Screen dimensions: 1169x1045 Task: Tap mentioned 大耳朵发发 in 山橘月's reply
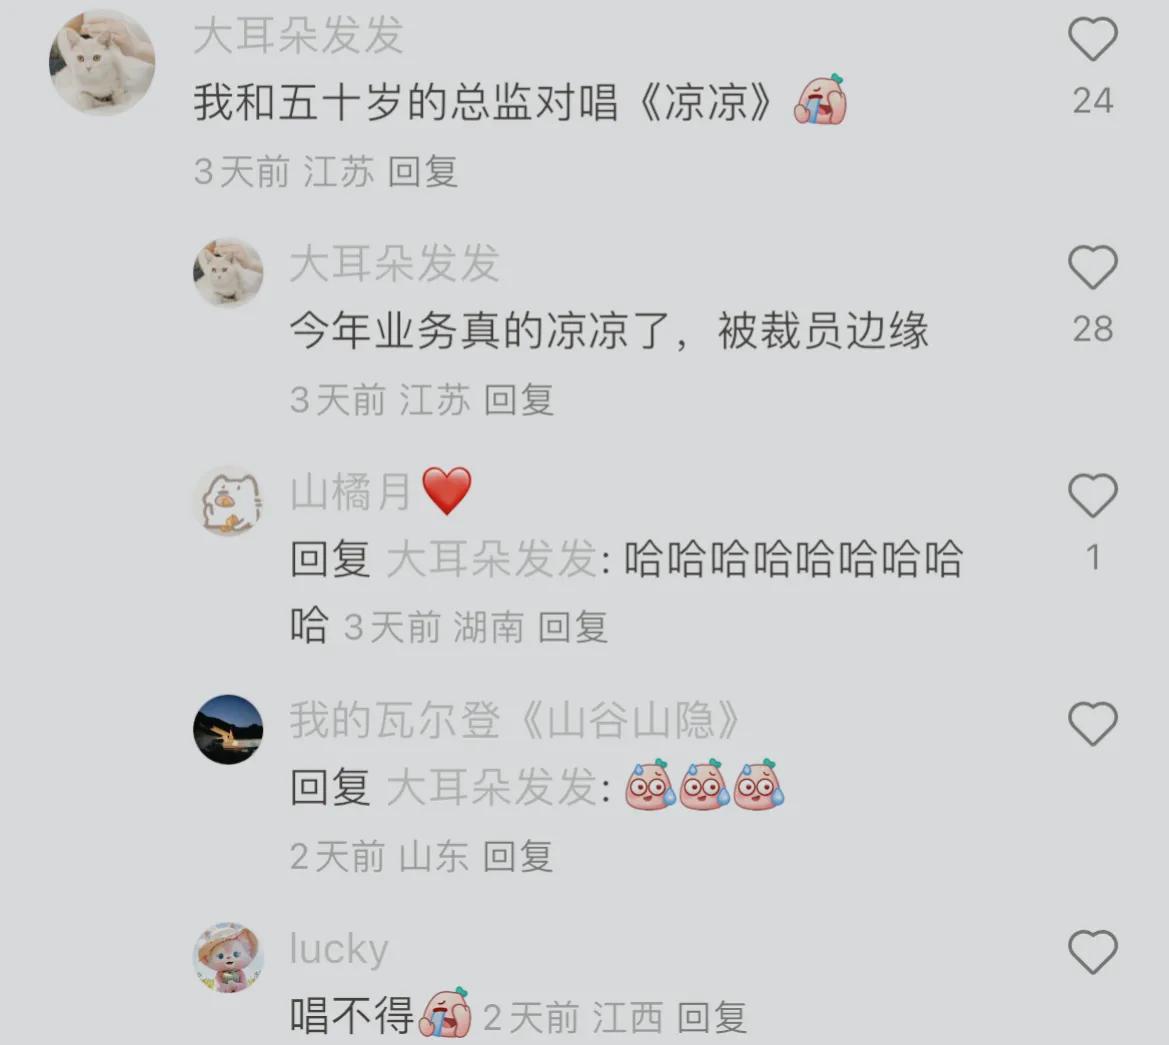tap(492, 559)
